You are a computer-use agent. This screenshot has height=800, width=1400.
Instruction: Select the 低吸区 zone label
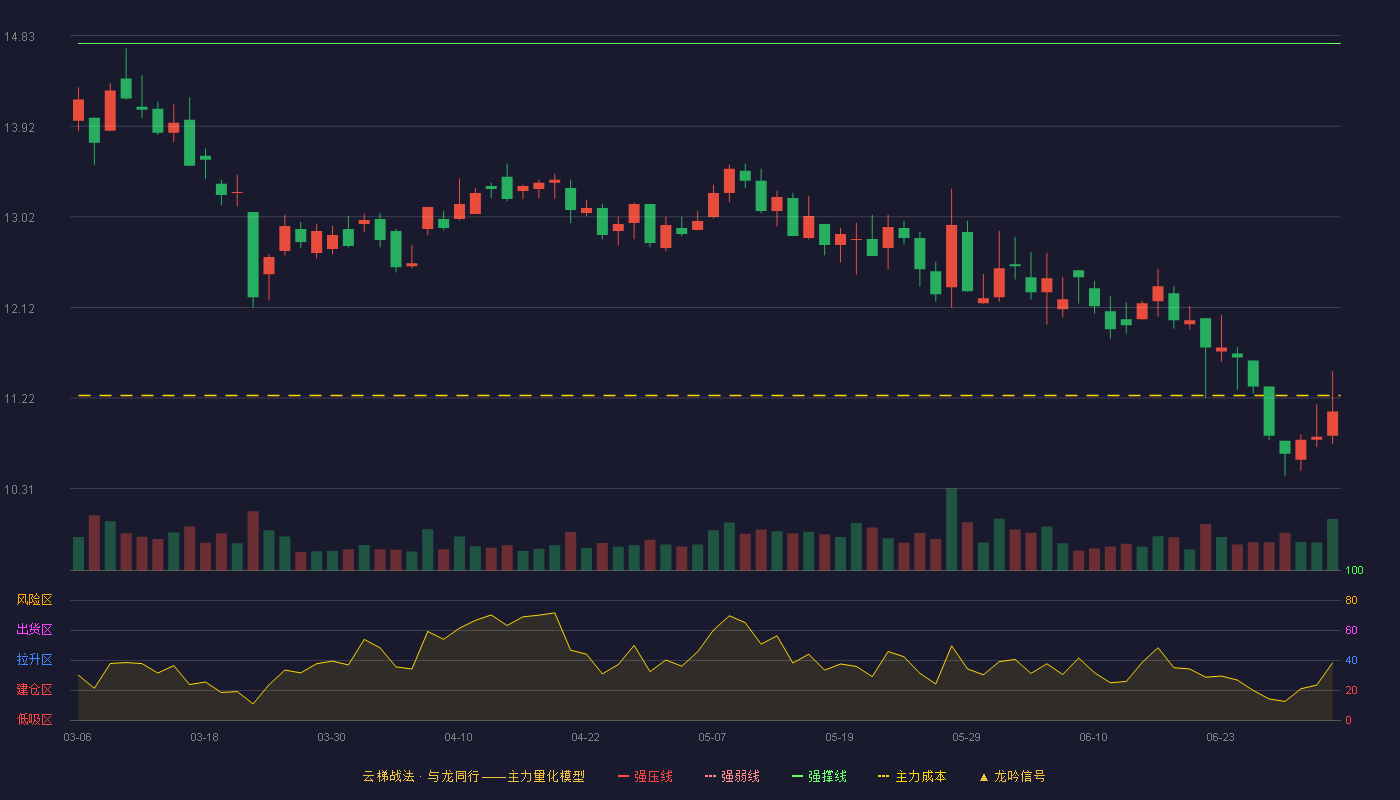34,720
